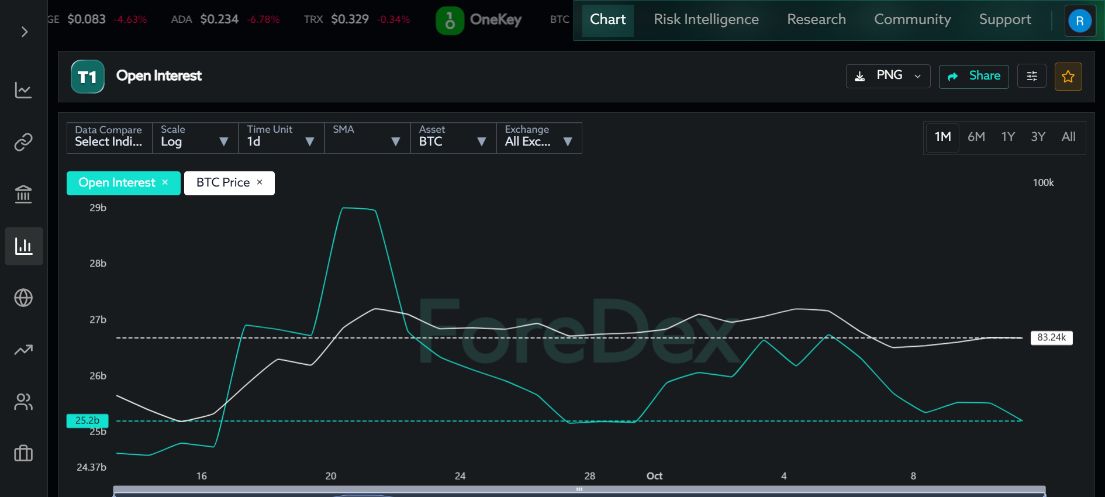Select the 1M time range
Viewport: 1105px width, 497px height.
(943, 137)
